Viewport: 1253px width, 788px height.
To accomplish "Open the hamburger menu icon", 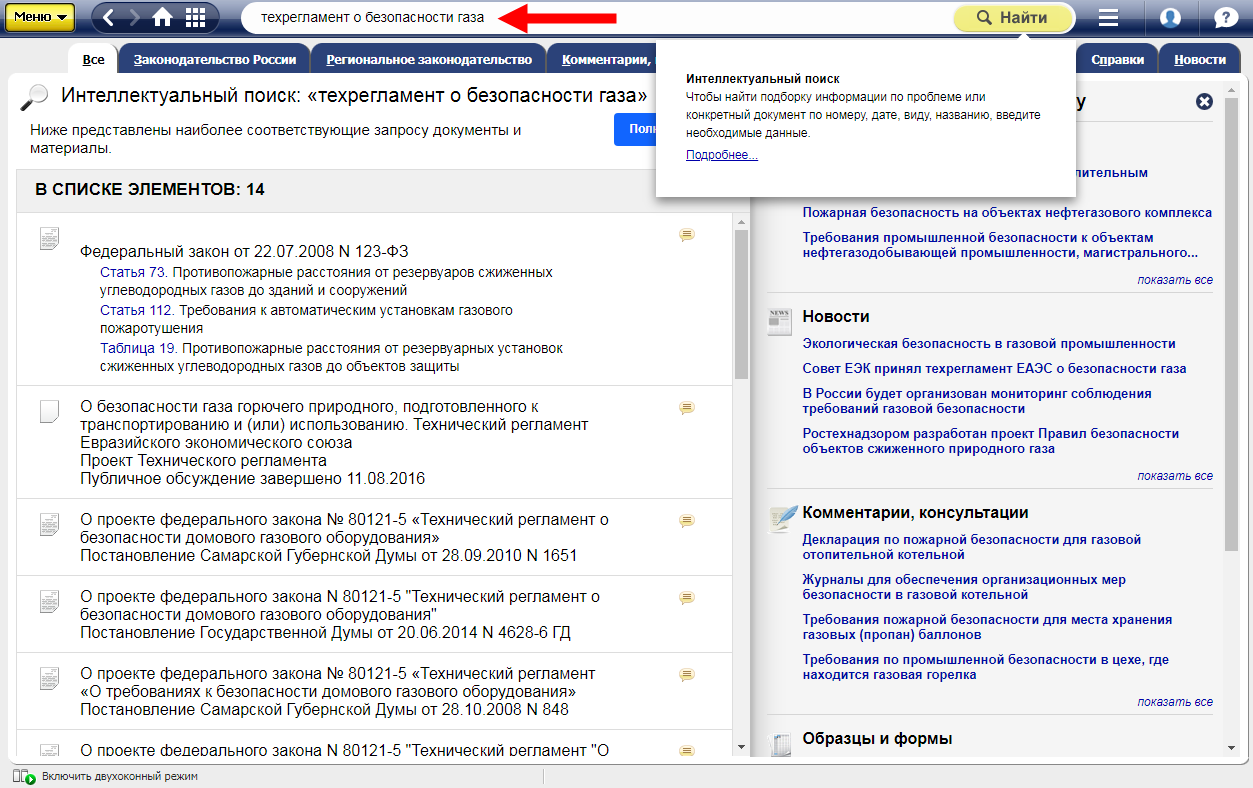I will pyautogui.click(x=1108, y=18).
